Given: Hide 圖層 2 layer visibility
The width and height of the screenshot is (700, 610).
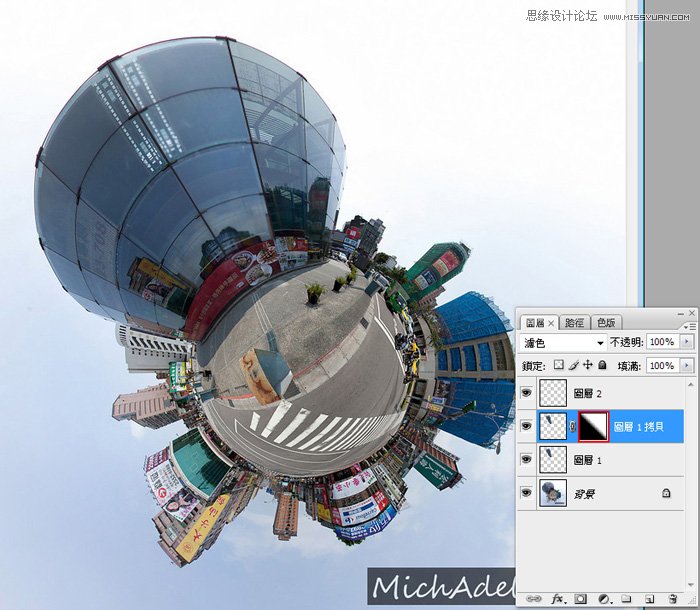Looking at the screenshot, I should pyautogui.click(x=527, y=393).
